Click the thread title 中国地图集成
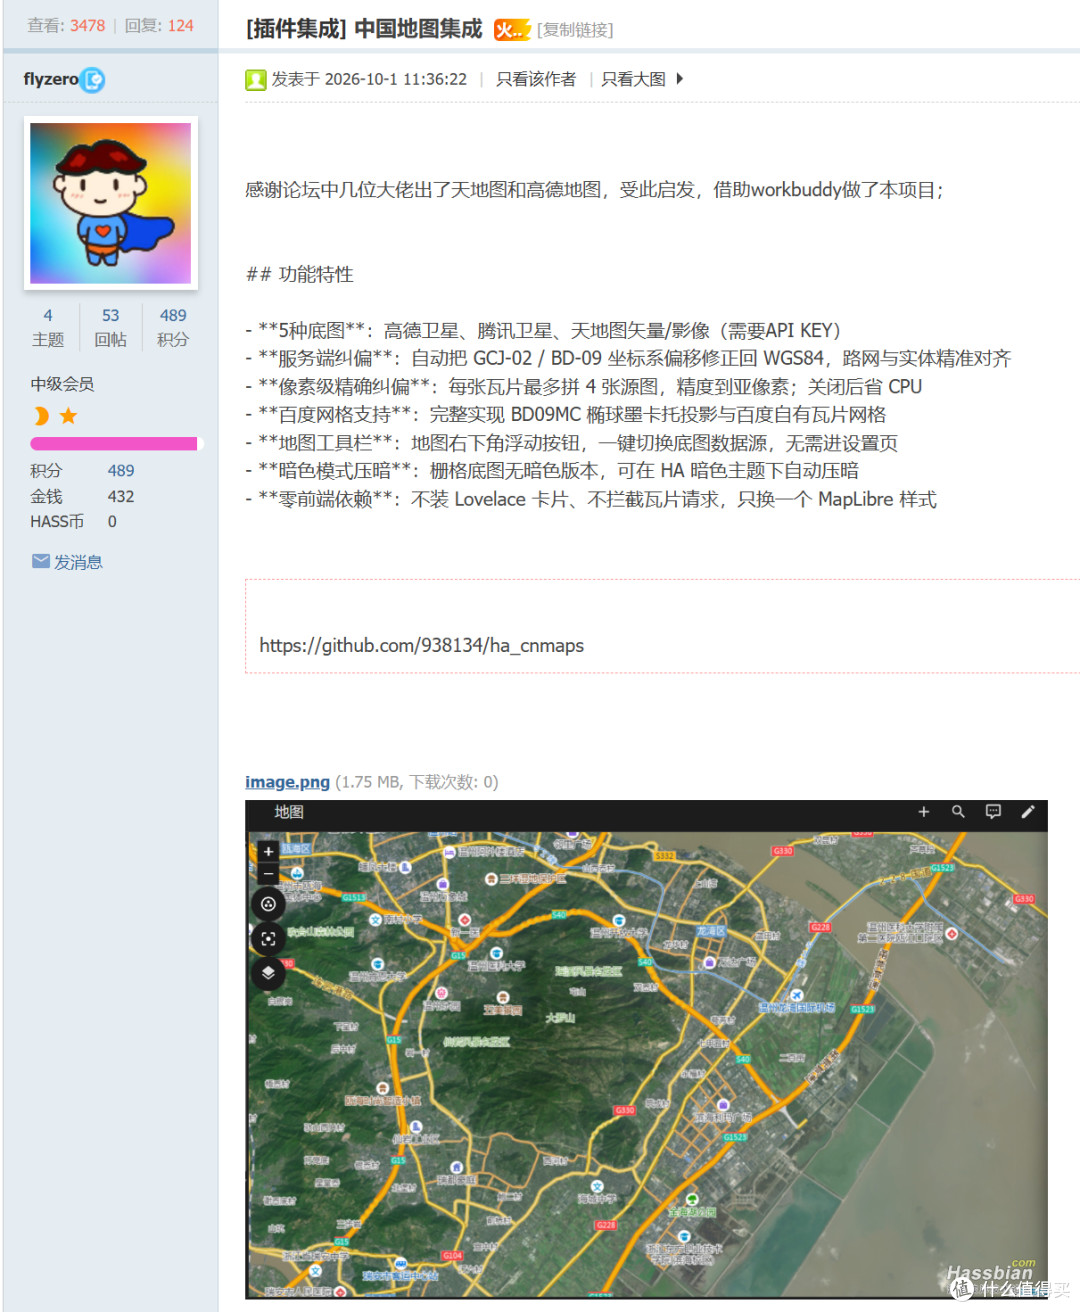This screenshot has height=1312, width=1080. [x=418, y=29]
